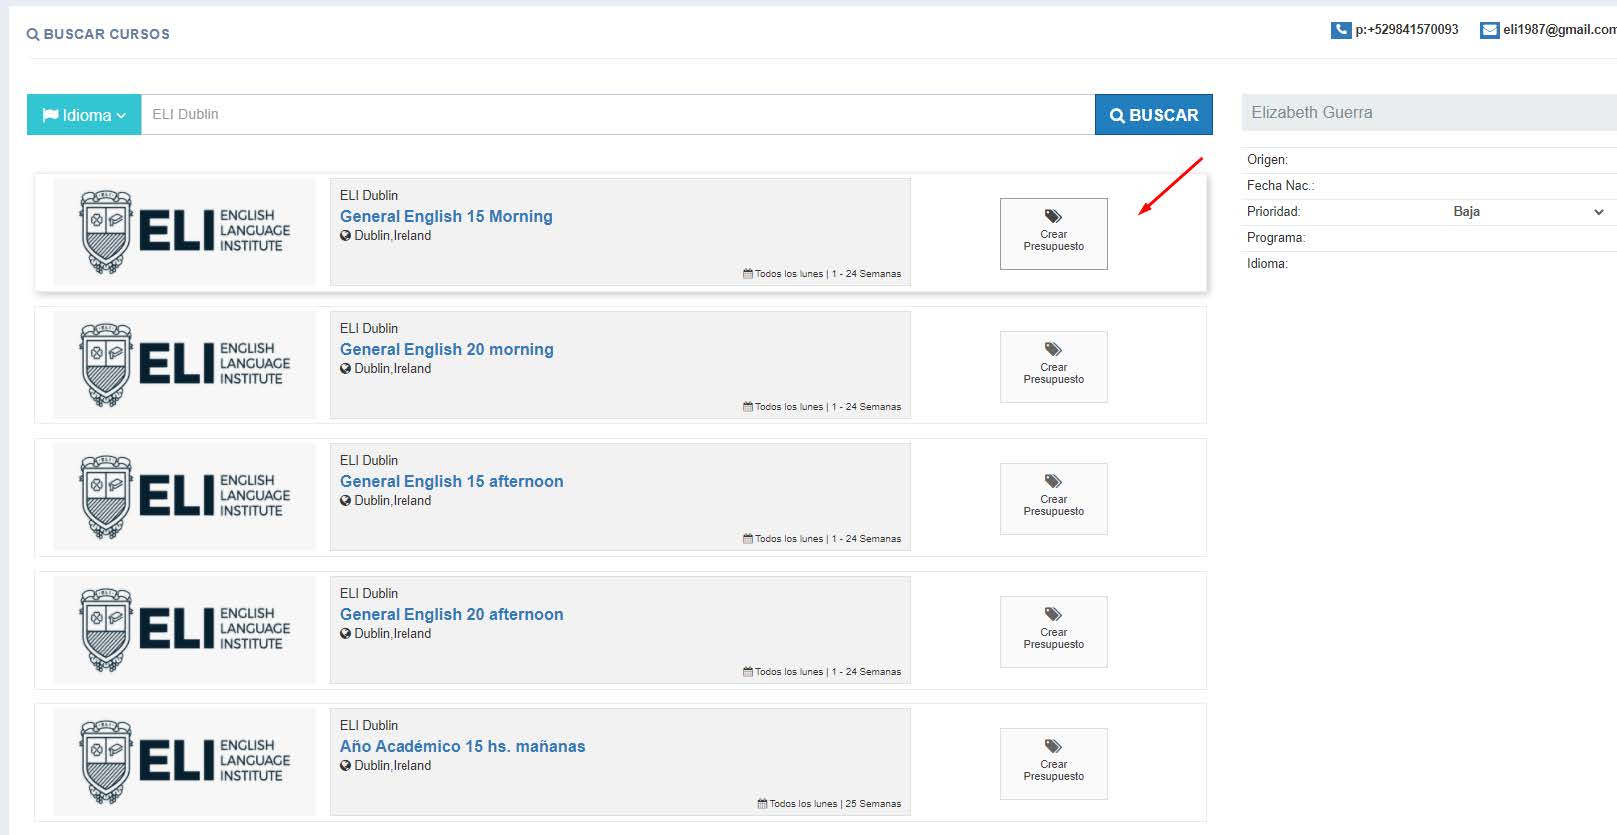Open the Idioma filter dropdown
Viewport: 1617px width, 835px height.
[x=84, y=115]
